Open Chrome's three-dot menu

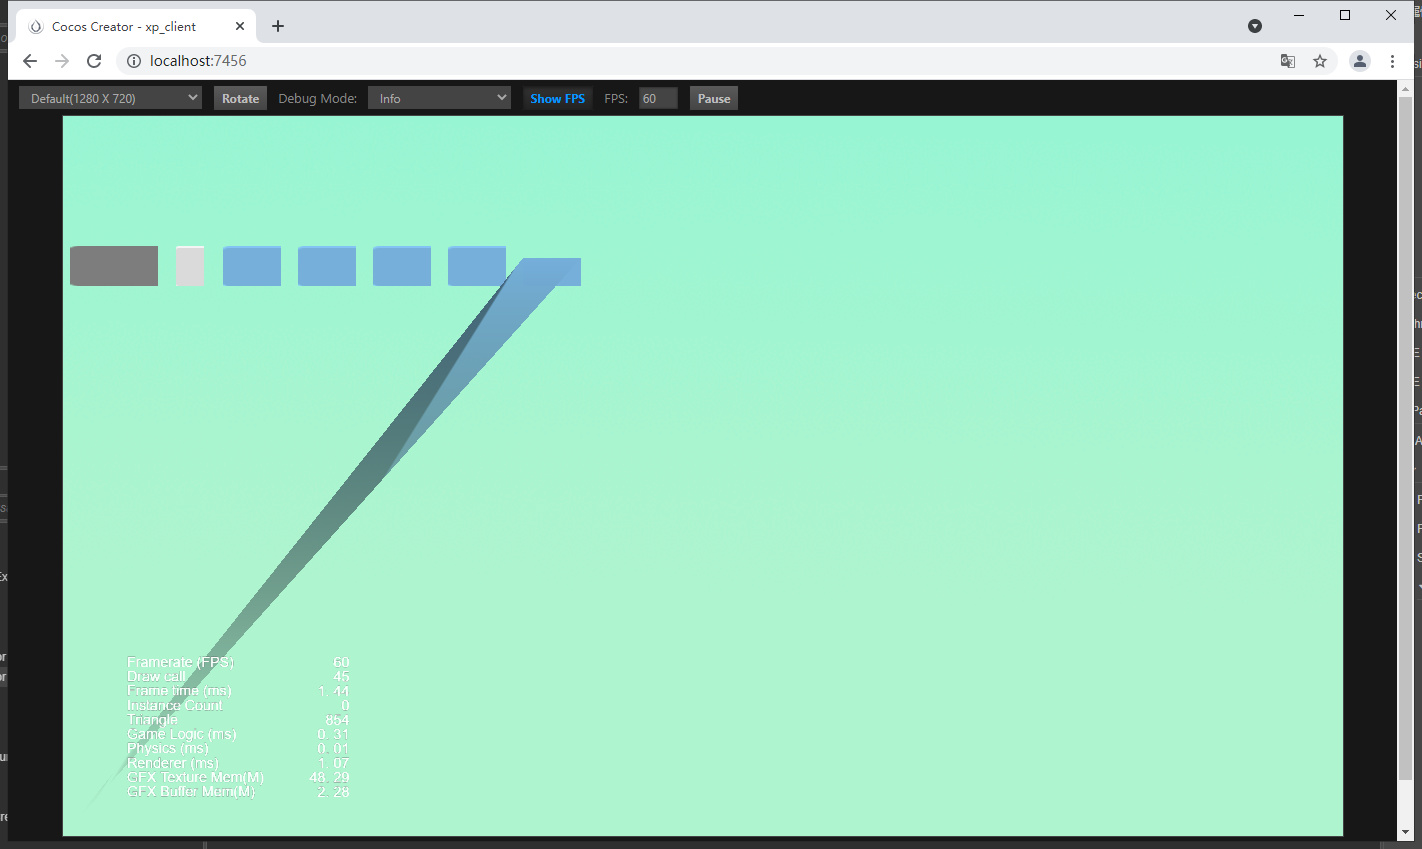pos(1392,61)
